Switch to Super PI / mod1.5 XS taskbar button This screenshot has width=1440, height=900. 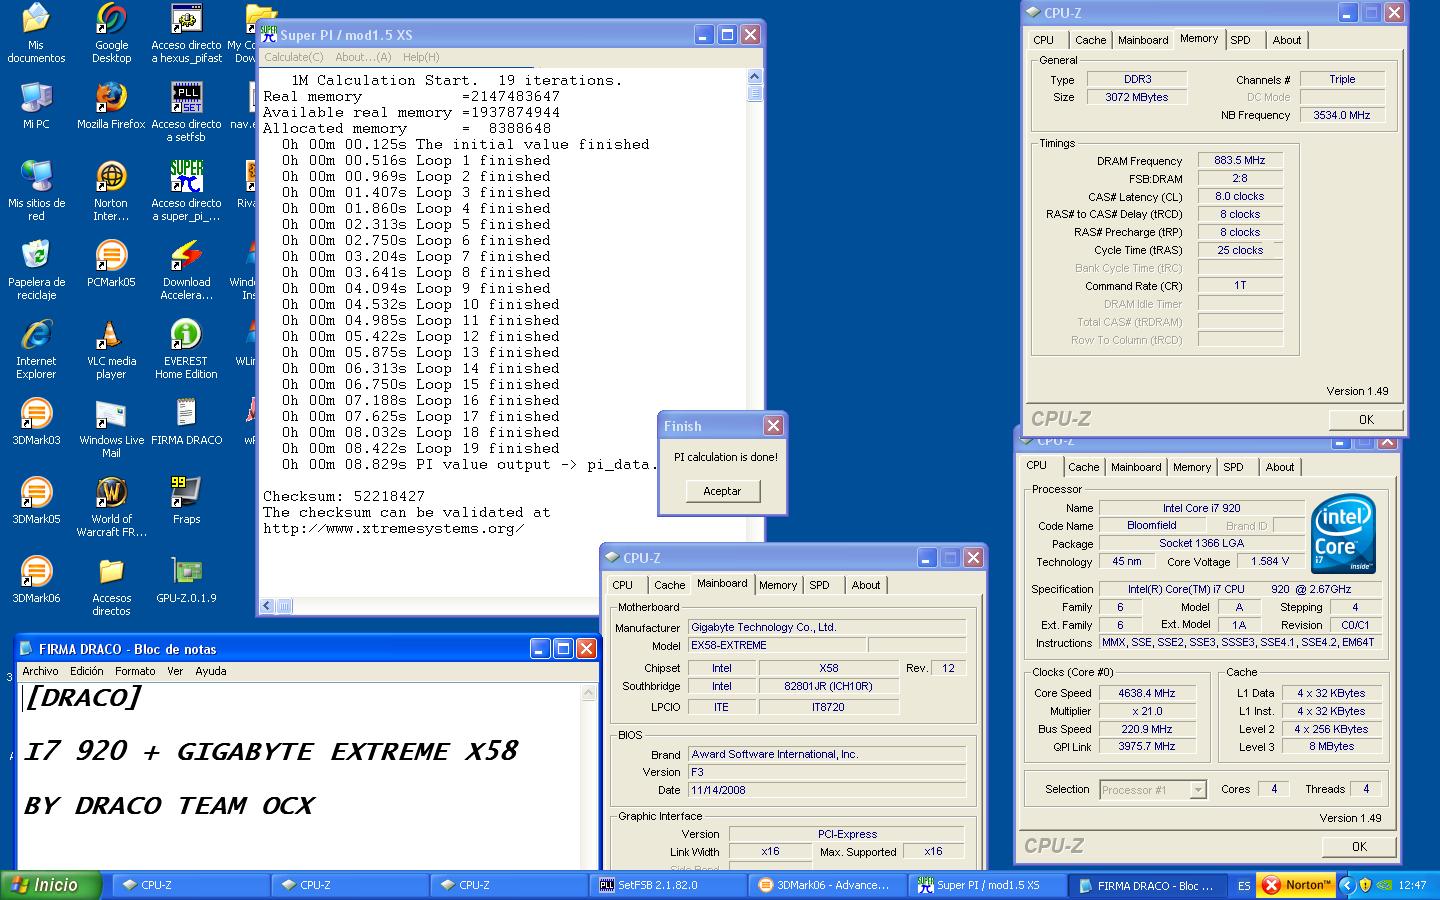pos(987,885)
